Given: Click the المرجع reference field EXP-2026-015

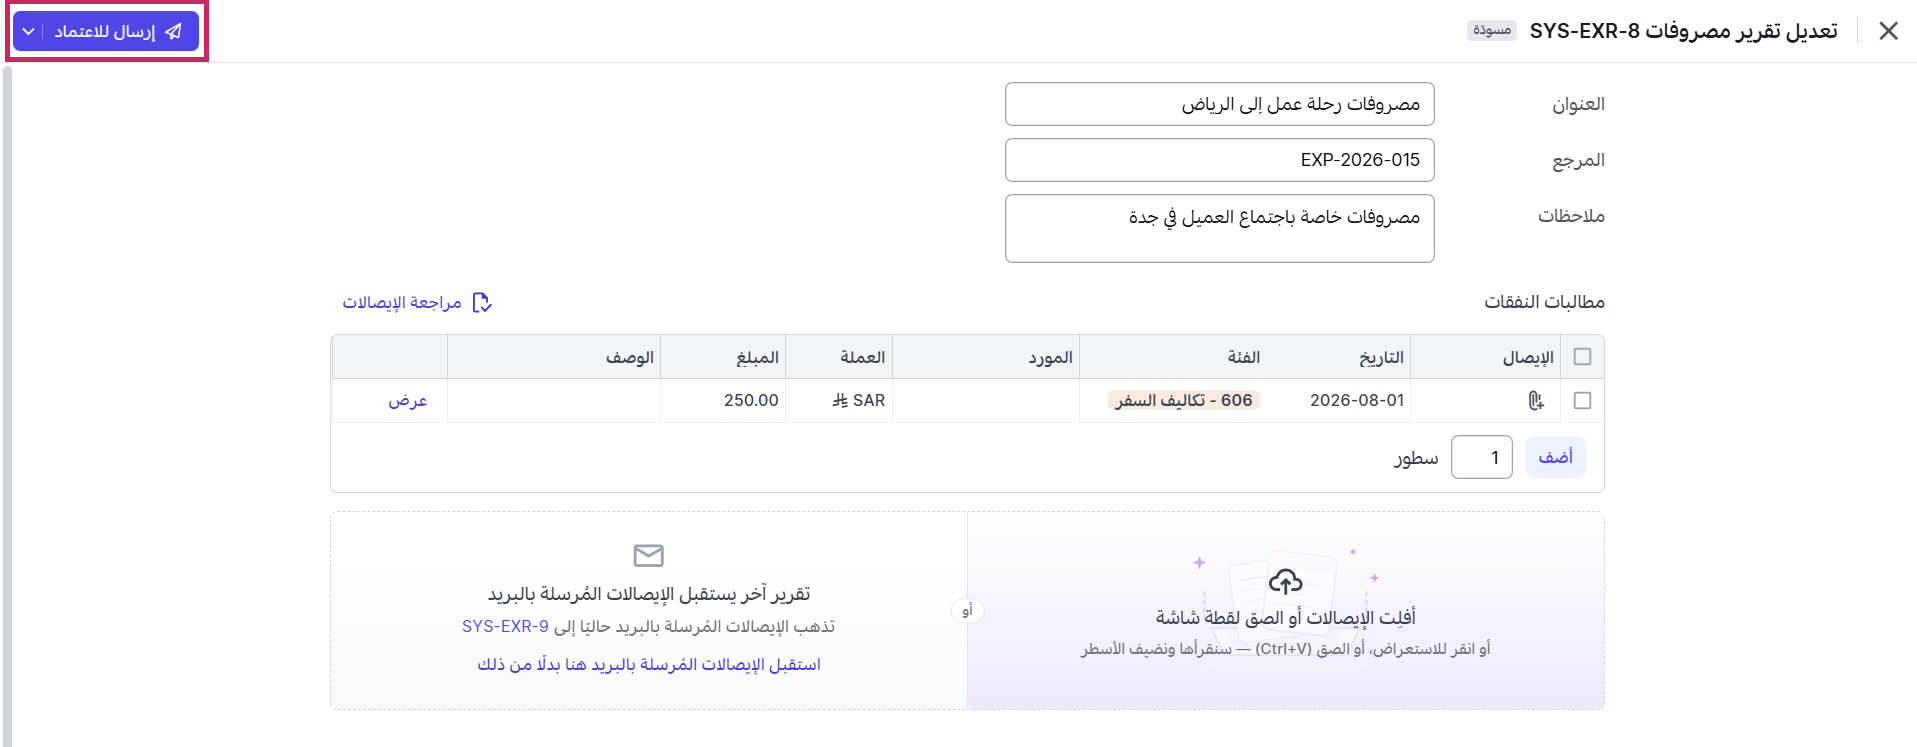Looking at the screenshot, I should [x=1219, y=160].
